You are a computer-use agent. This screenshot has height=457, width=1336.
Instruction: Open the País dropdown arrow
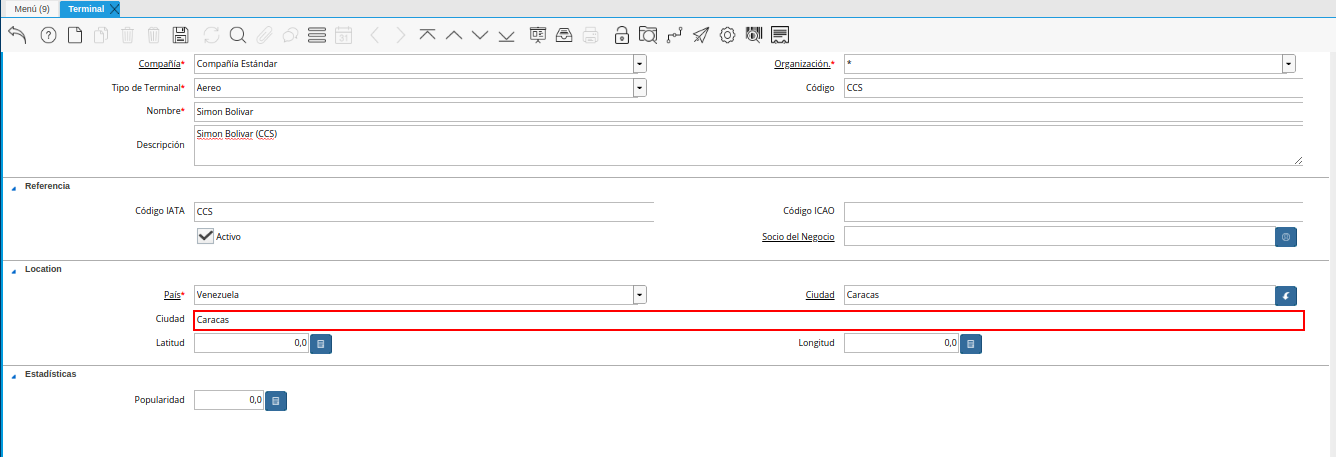coord(639,295)
